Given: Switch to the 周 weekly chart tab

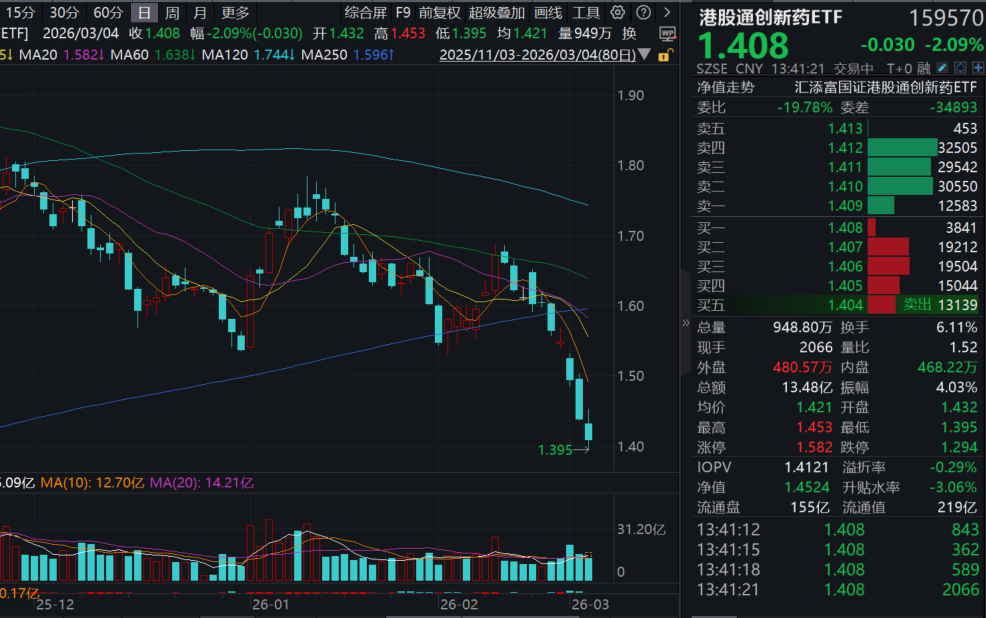Looking at the screenshot, I should [173, 13].
